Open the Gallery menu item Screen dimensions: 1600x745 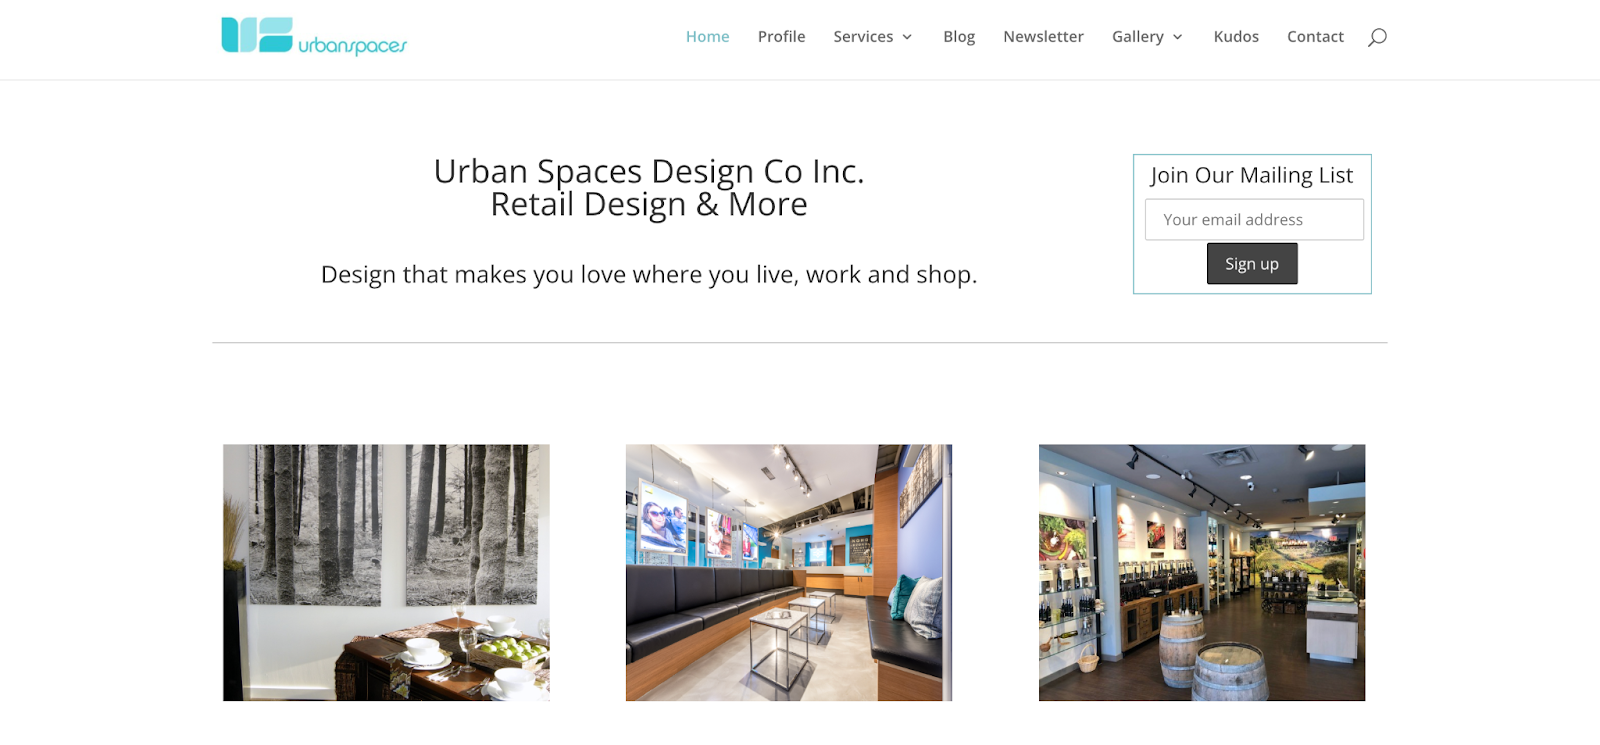point(1138,36)
